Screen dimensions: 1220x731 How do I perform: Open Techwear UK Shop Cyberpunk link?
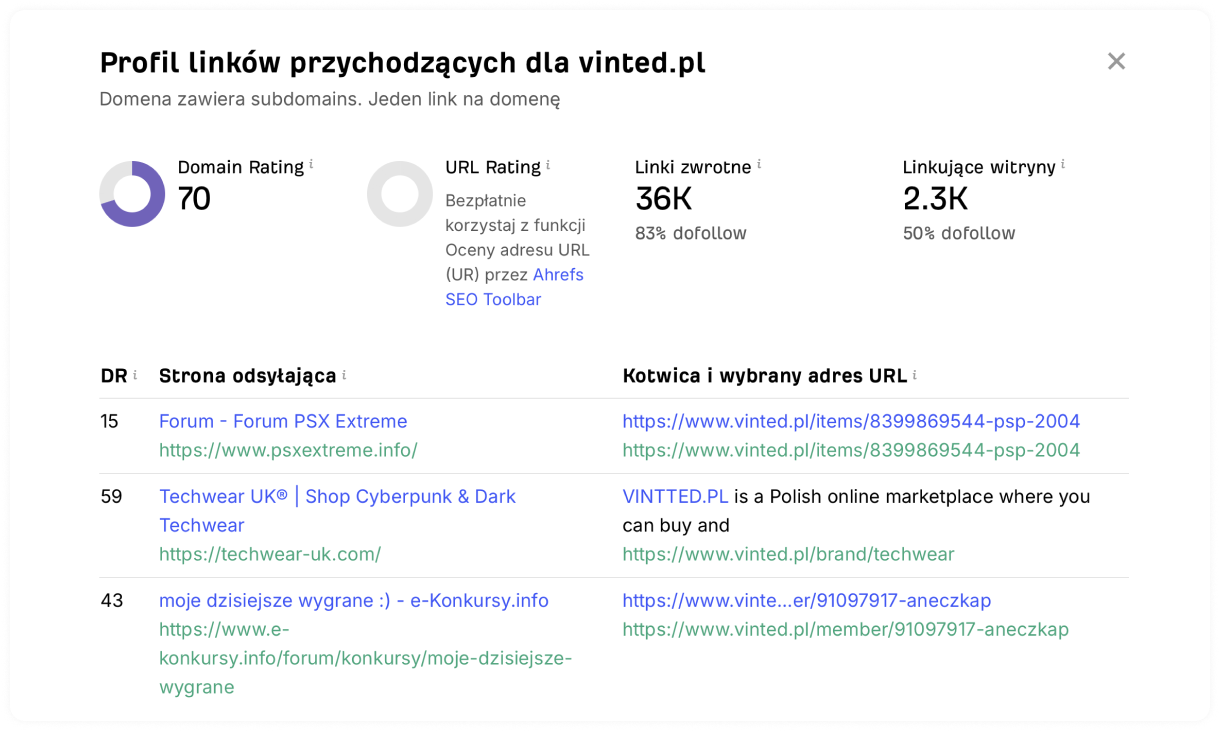pyautogui.click(x=337, y=510)
